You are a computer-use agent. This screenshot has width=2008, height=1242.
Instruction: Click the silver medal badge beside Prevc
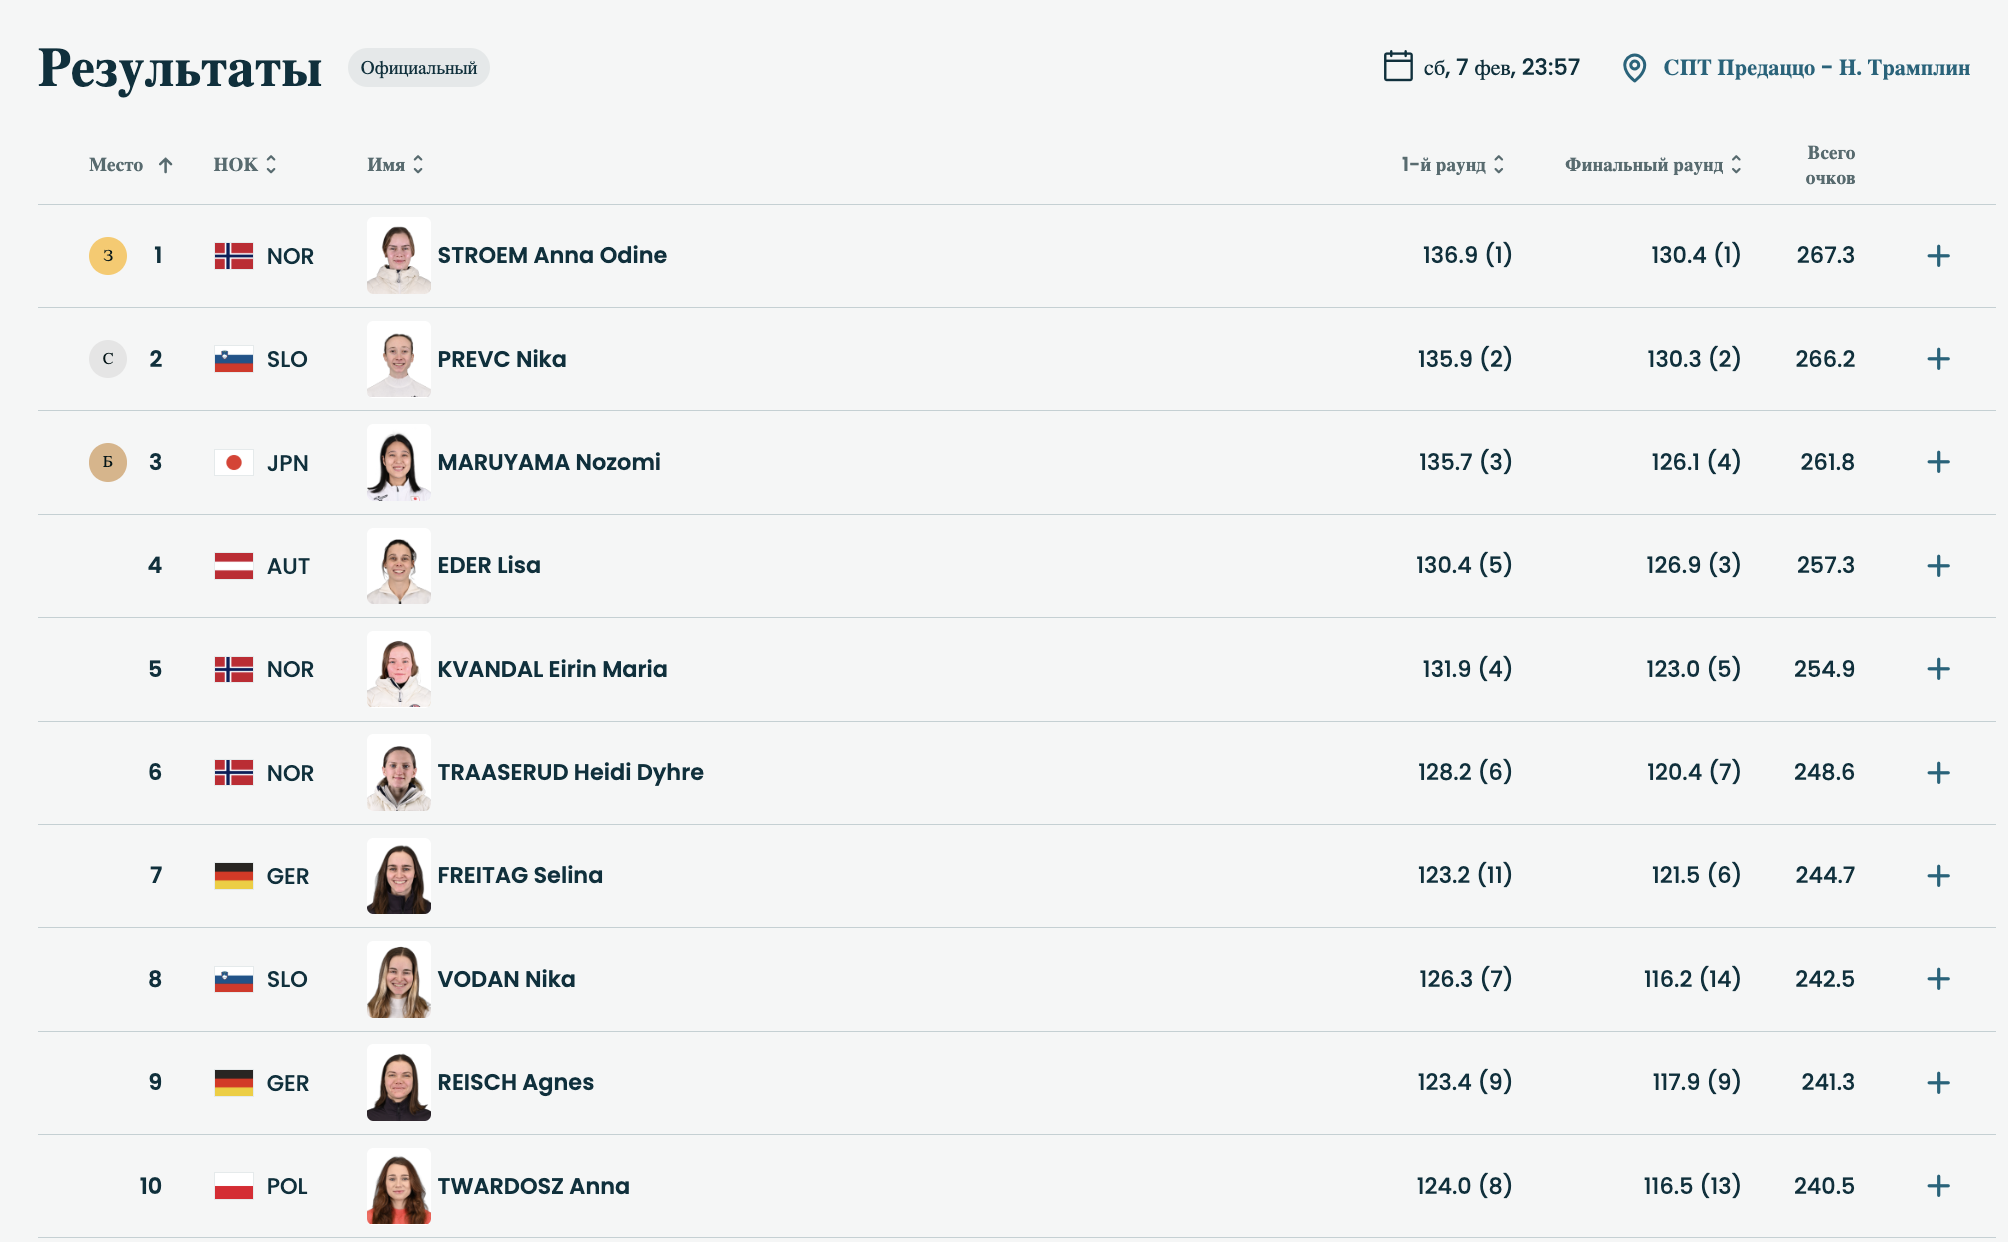(x=108, y=359)
